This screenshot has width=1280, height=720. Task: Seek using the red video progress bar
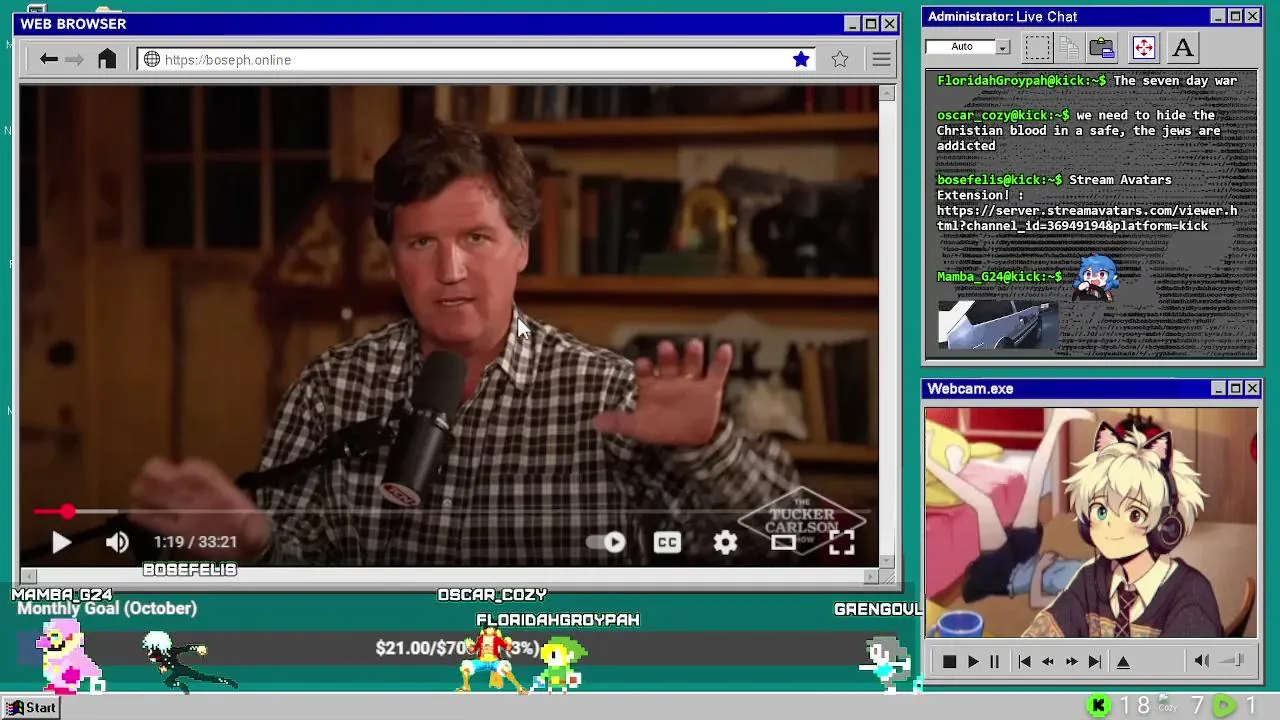[450, 512]
